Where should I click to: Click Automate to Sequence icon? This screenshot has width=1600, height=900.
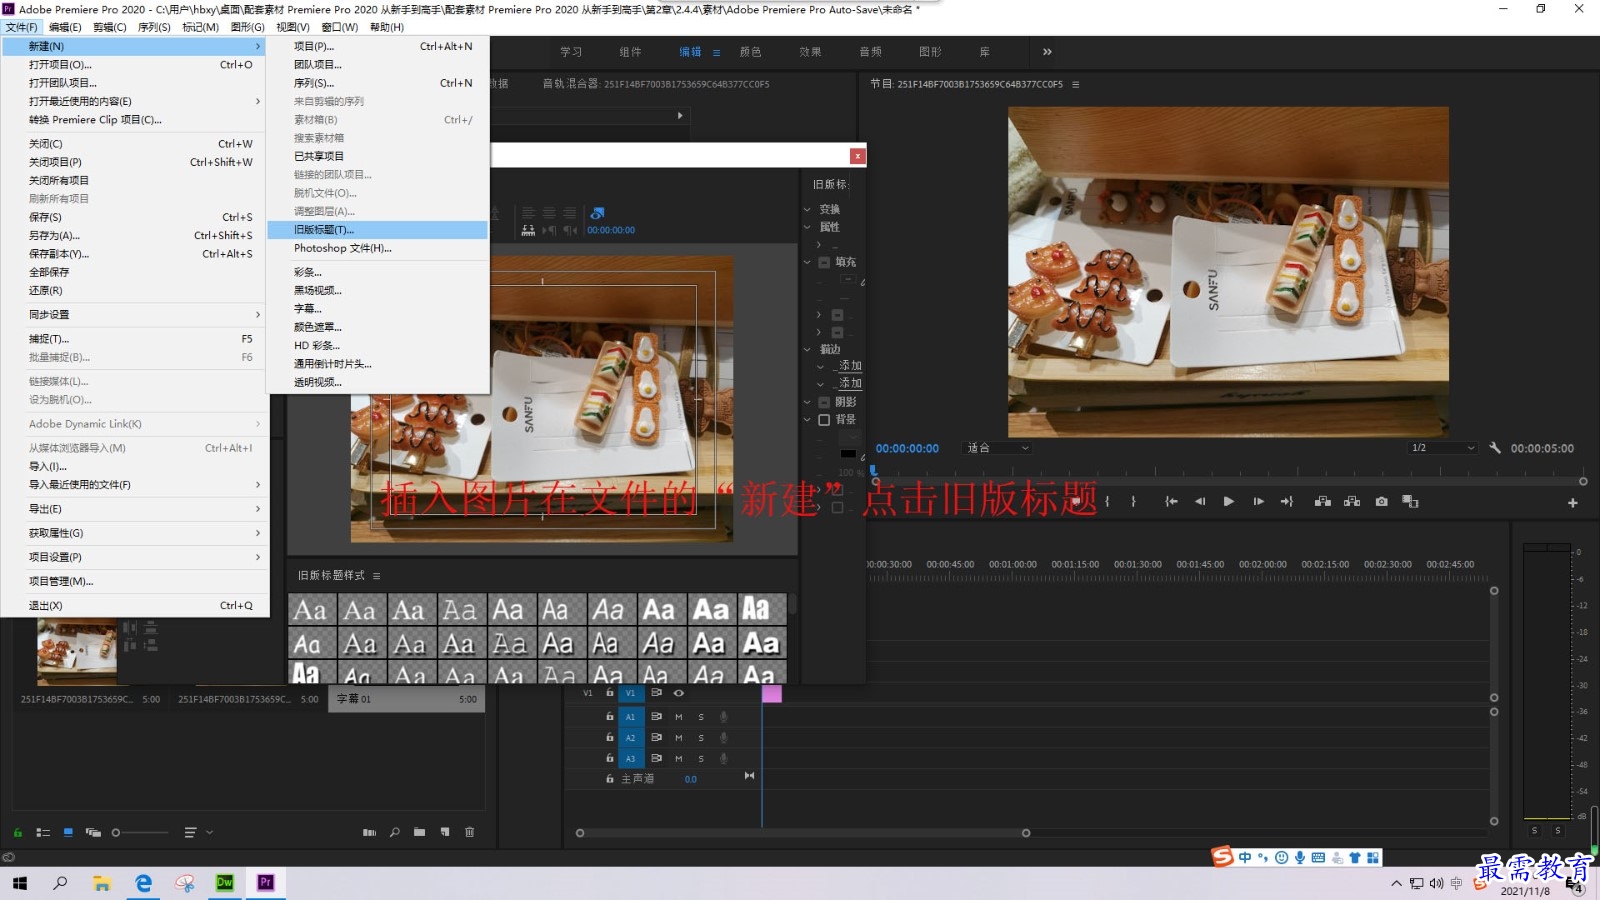[369, 832]
